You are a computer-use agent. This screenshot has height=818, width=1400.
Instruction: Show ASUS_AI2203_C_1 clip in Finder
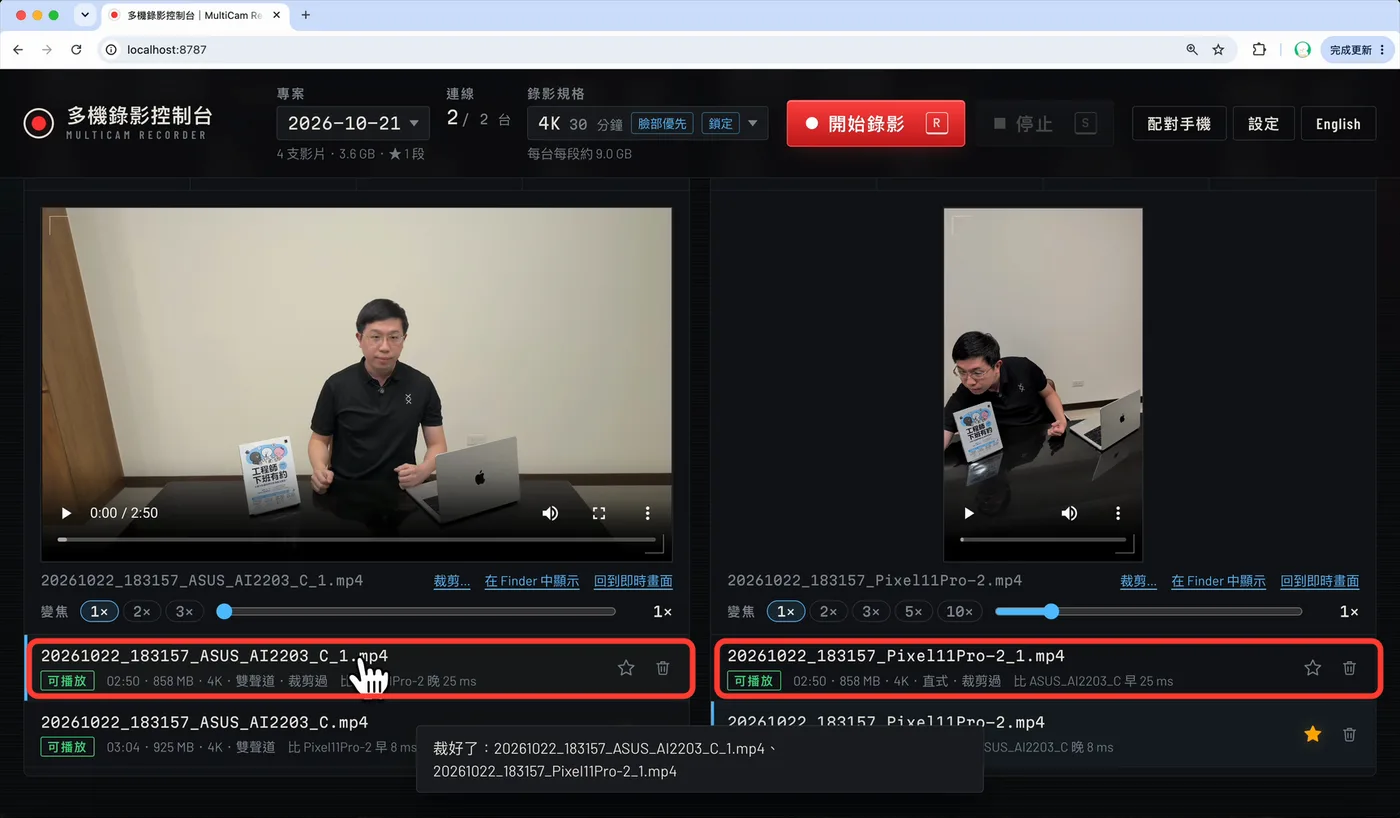tap(532, 581)
